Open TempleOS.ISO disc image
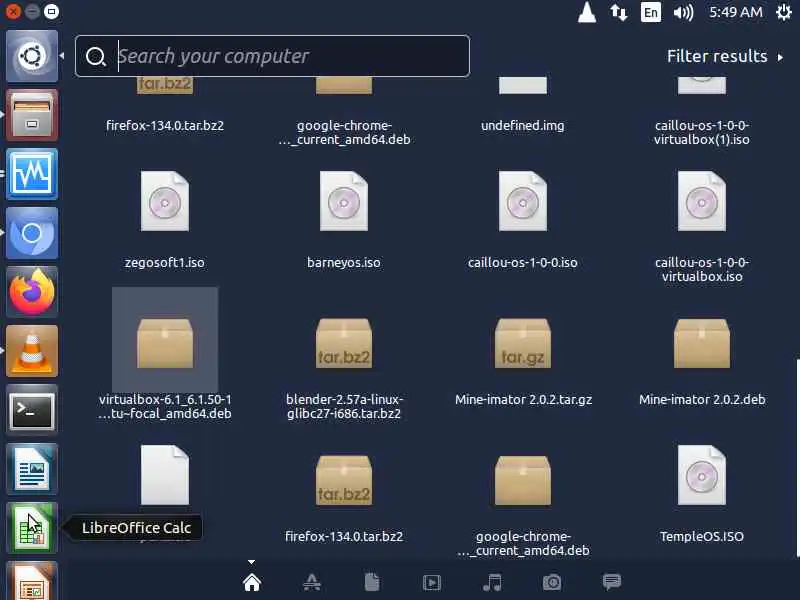Screen dimensions: 800x600 (702, 475)
